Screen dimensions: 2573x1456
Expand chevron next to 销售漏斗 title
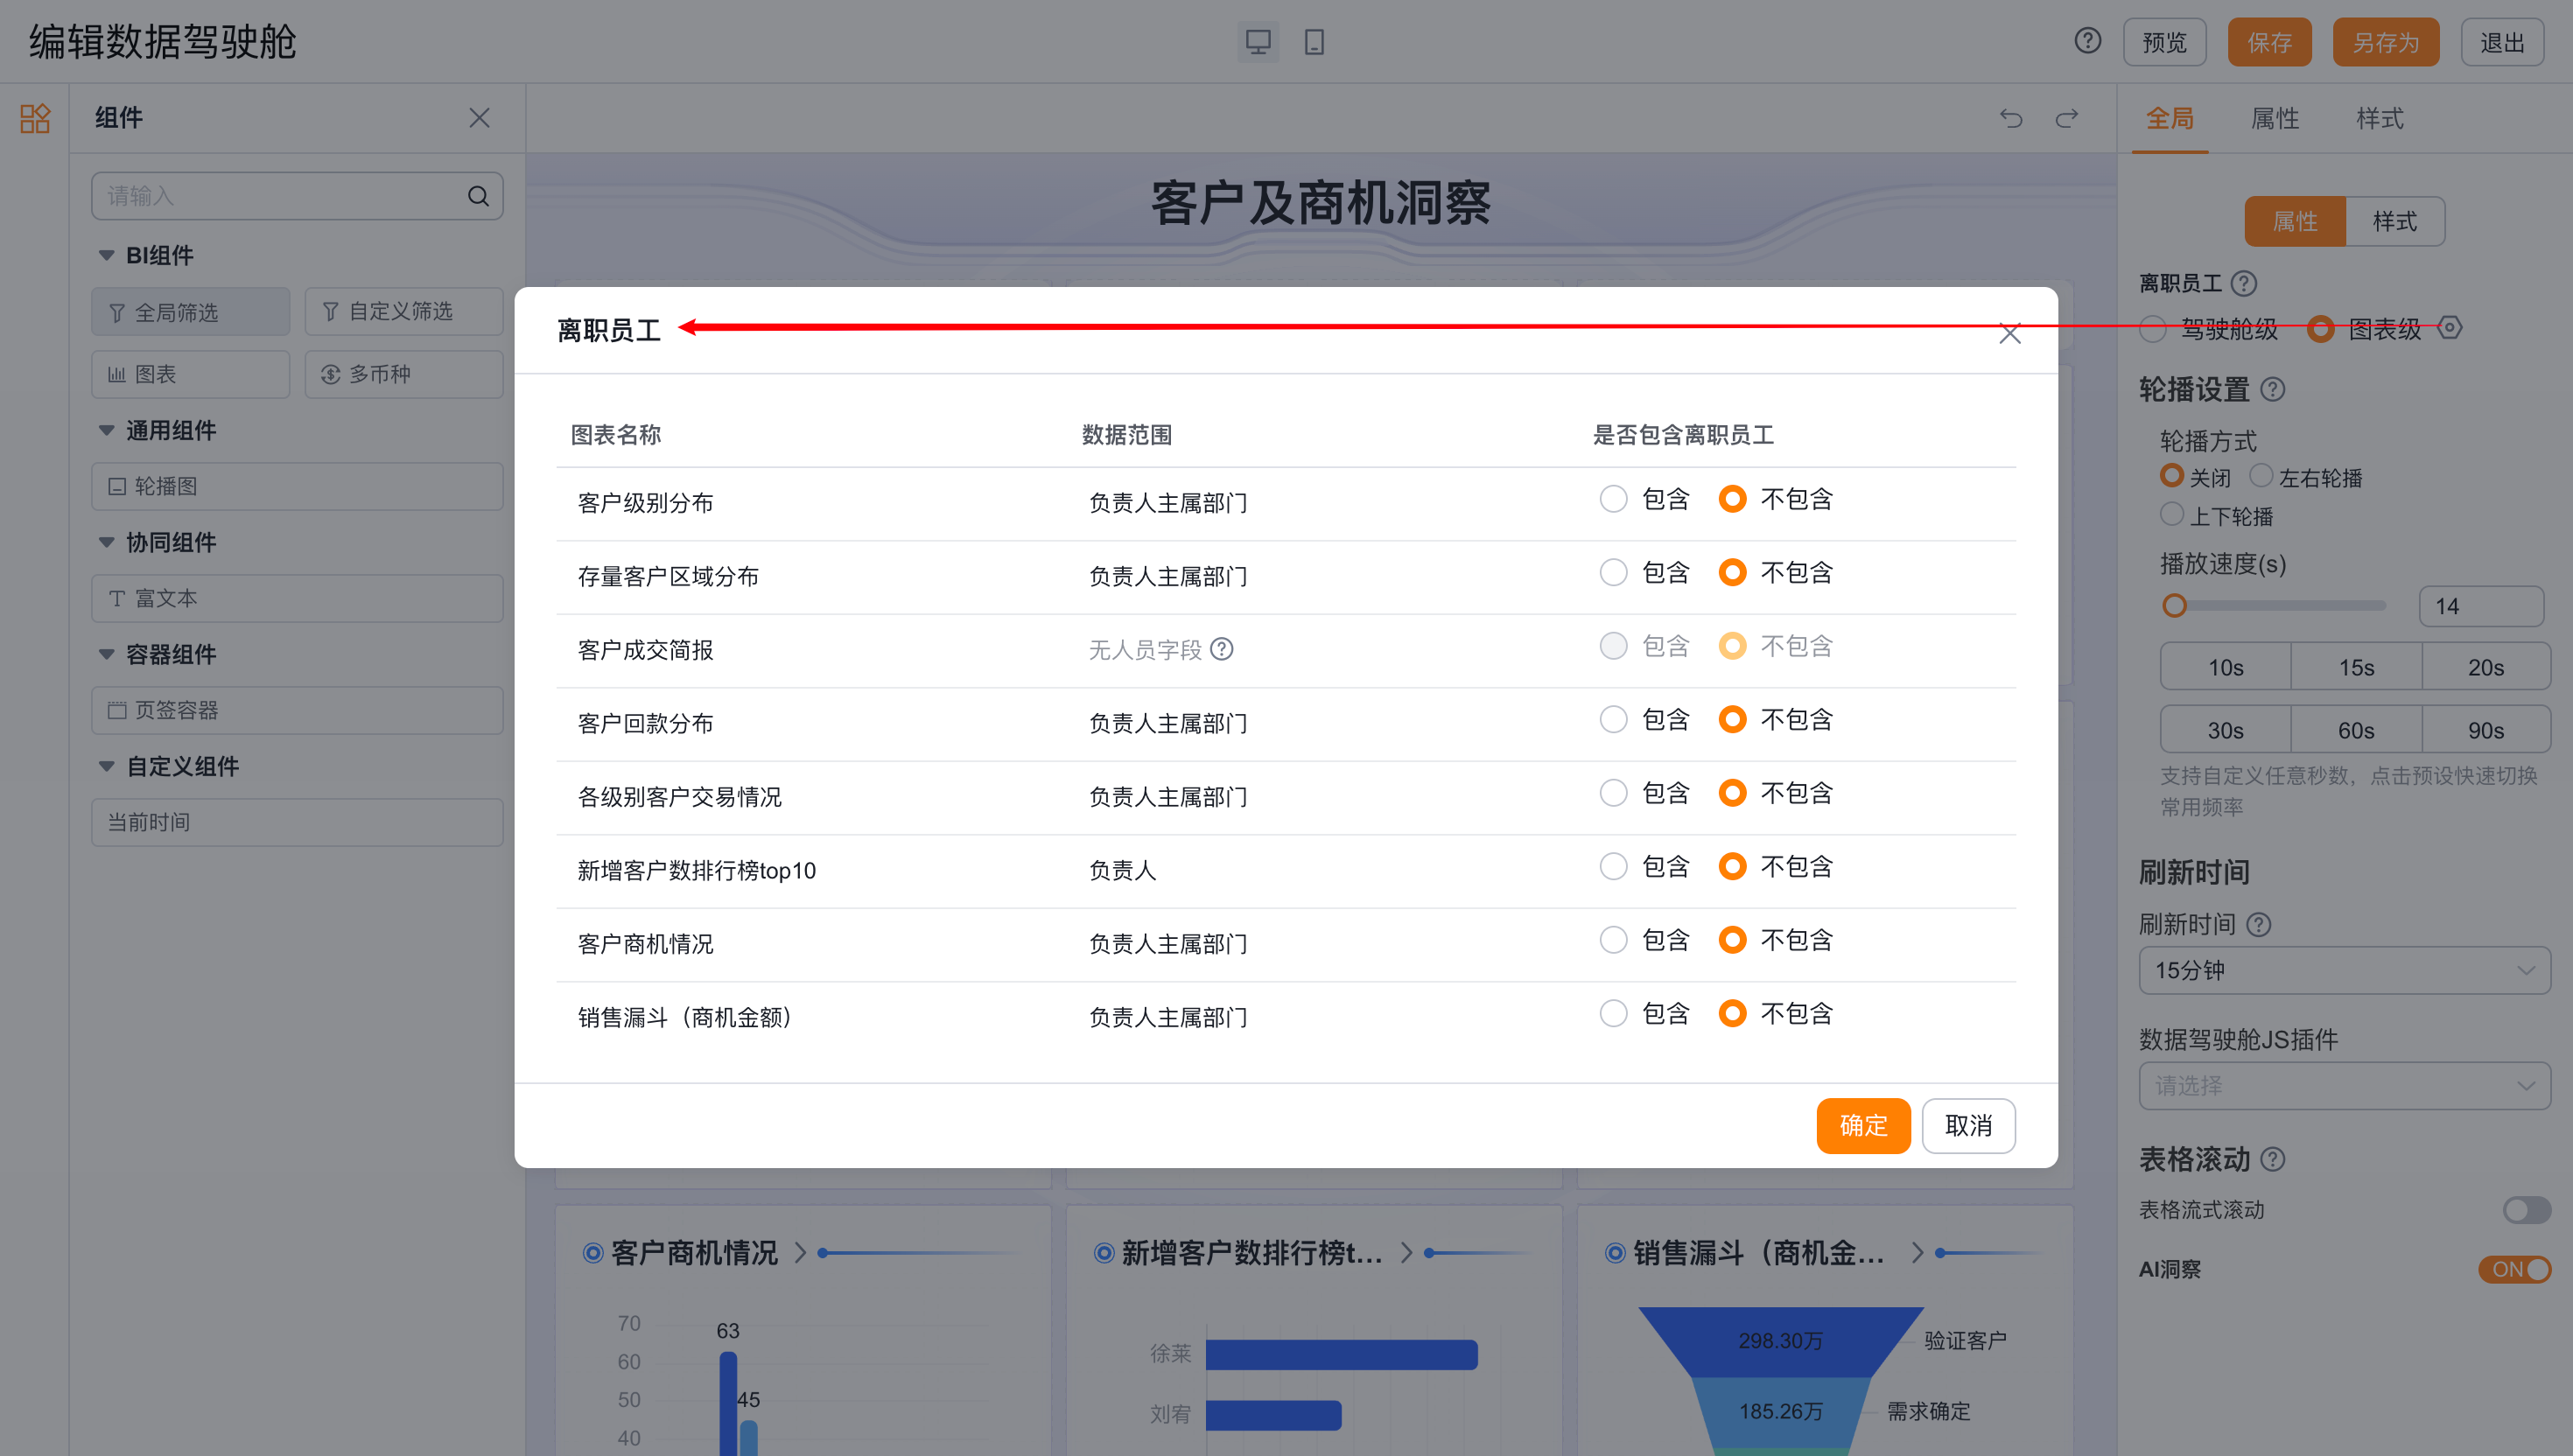point(1917,1253)
